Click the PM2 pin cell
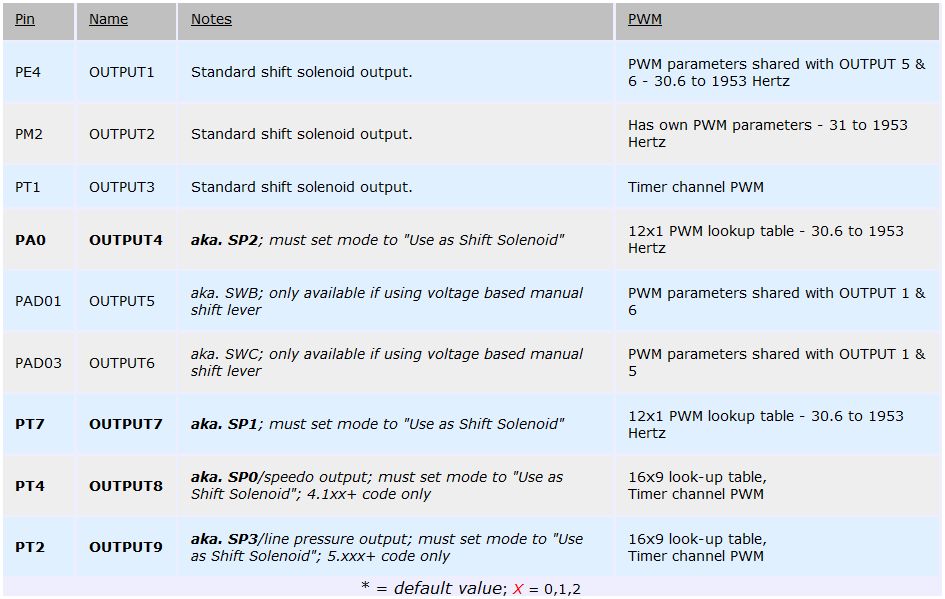945x599 pixels. pos(29,134)
